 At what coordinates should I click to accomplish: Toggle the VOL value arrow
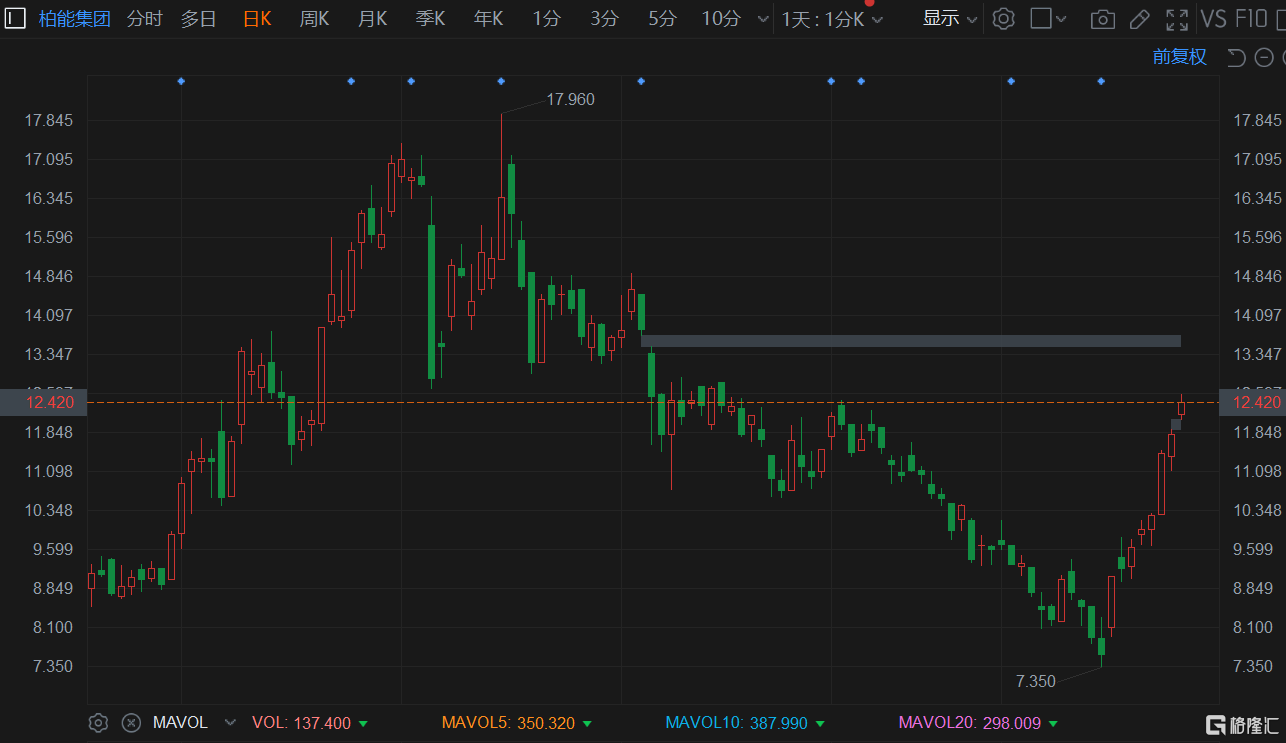click(362, 723)
